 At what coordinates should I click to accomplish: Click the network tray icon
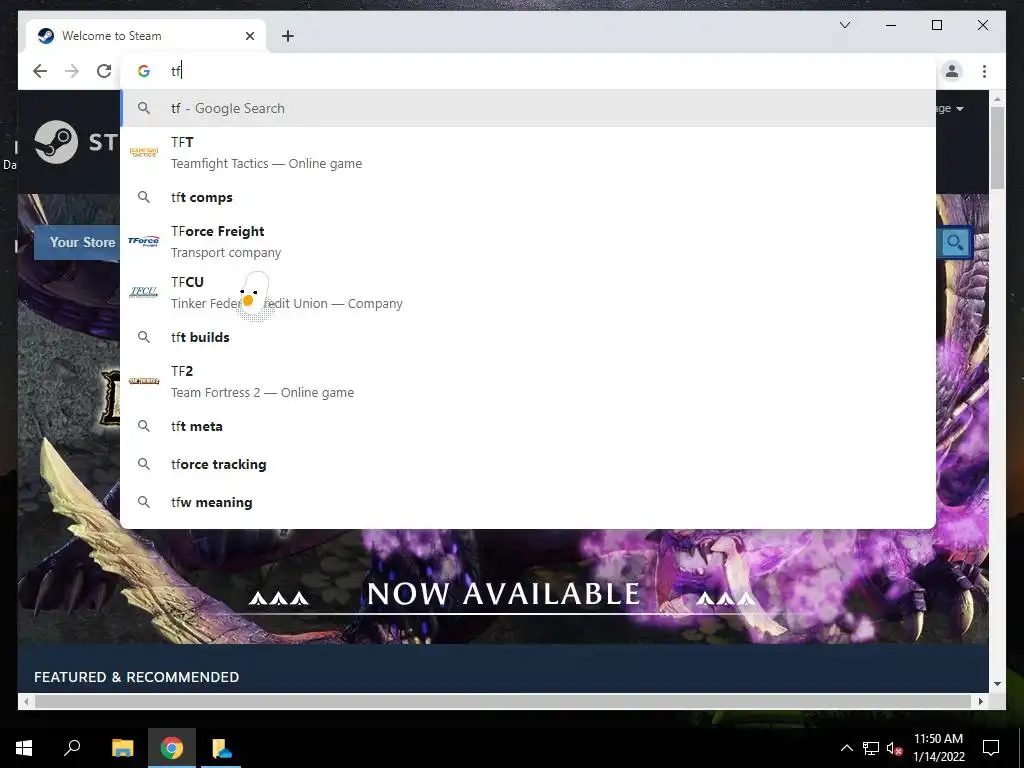[x=871, y=748]
